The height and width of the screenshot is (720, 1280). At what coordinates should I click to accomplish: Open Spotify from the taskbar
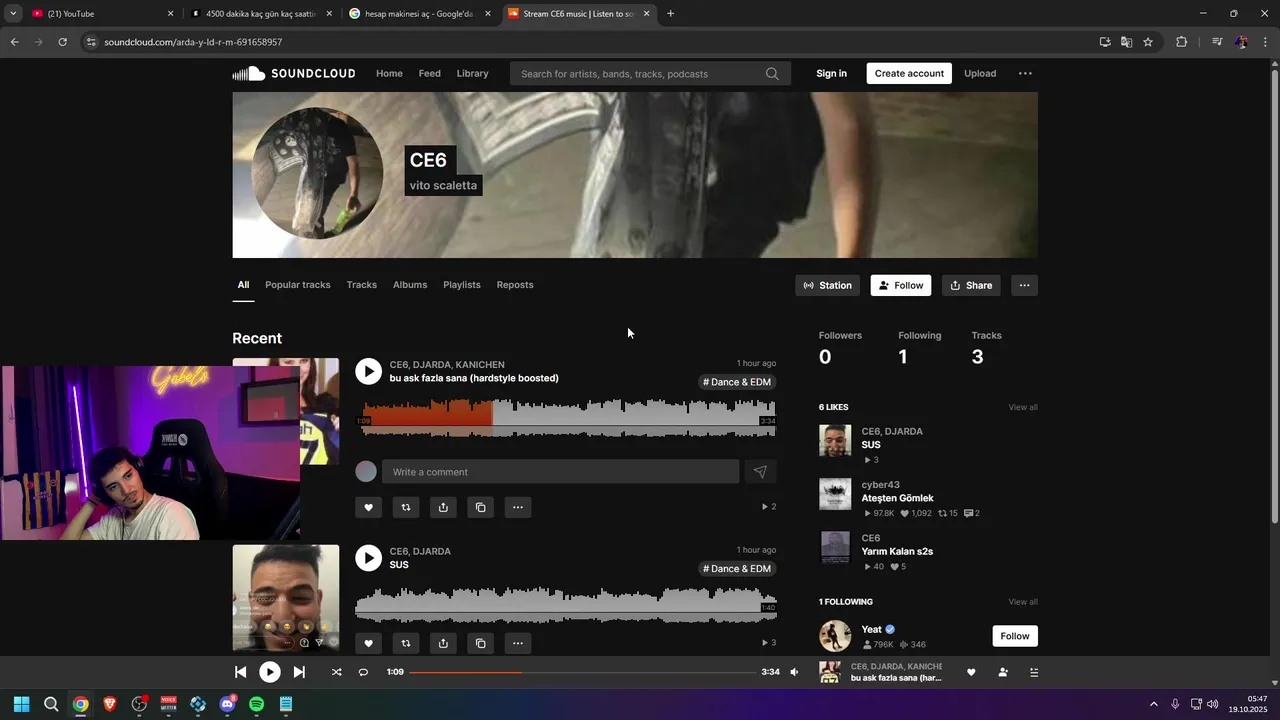click(x=256, y=704)
